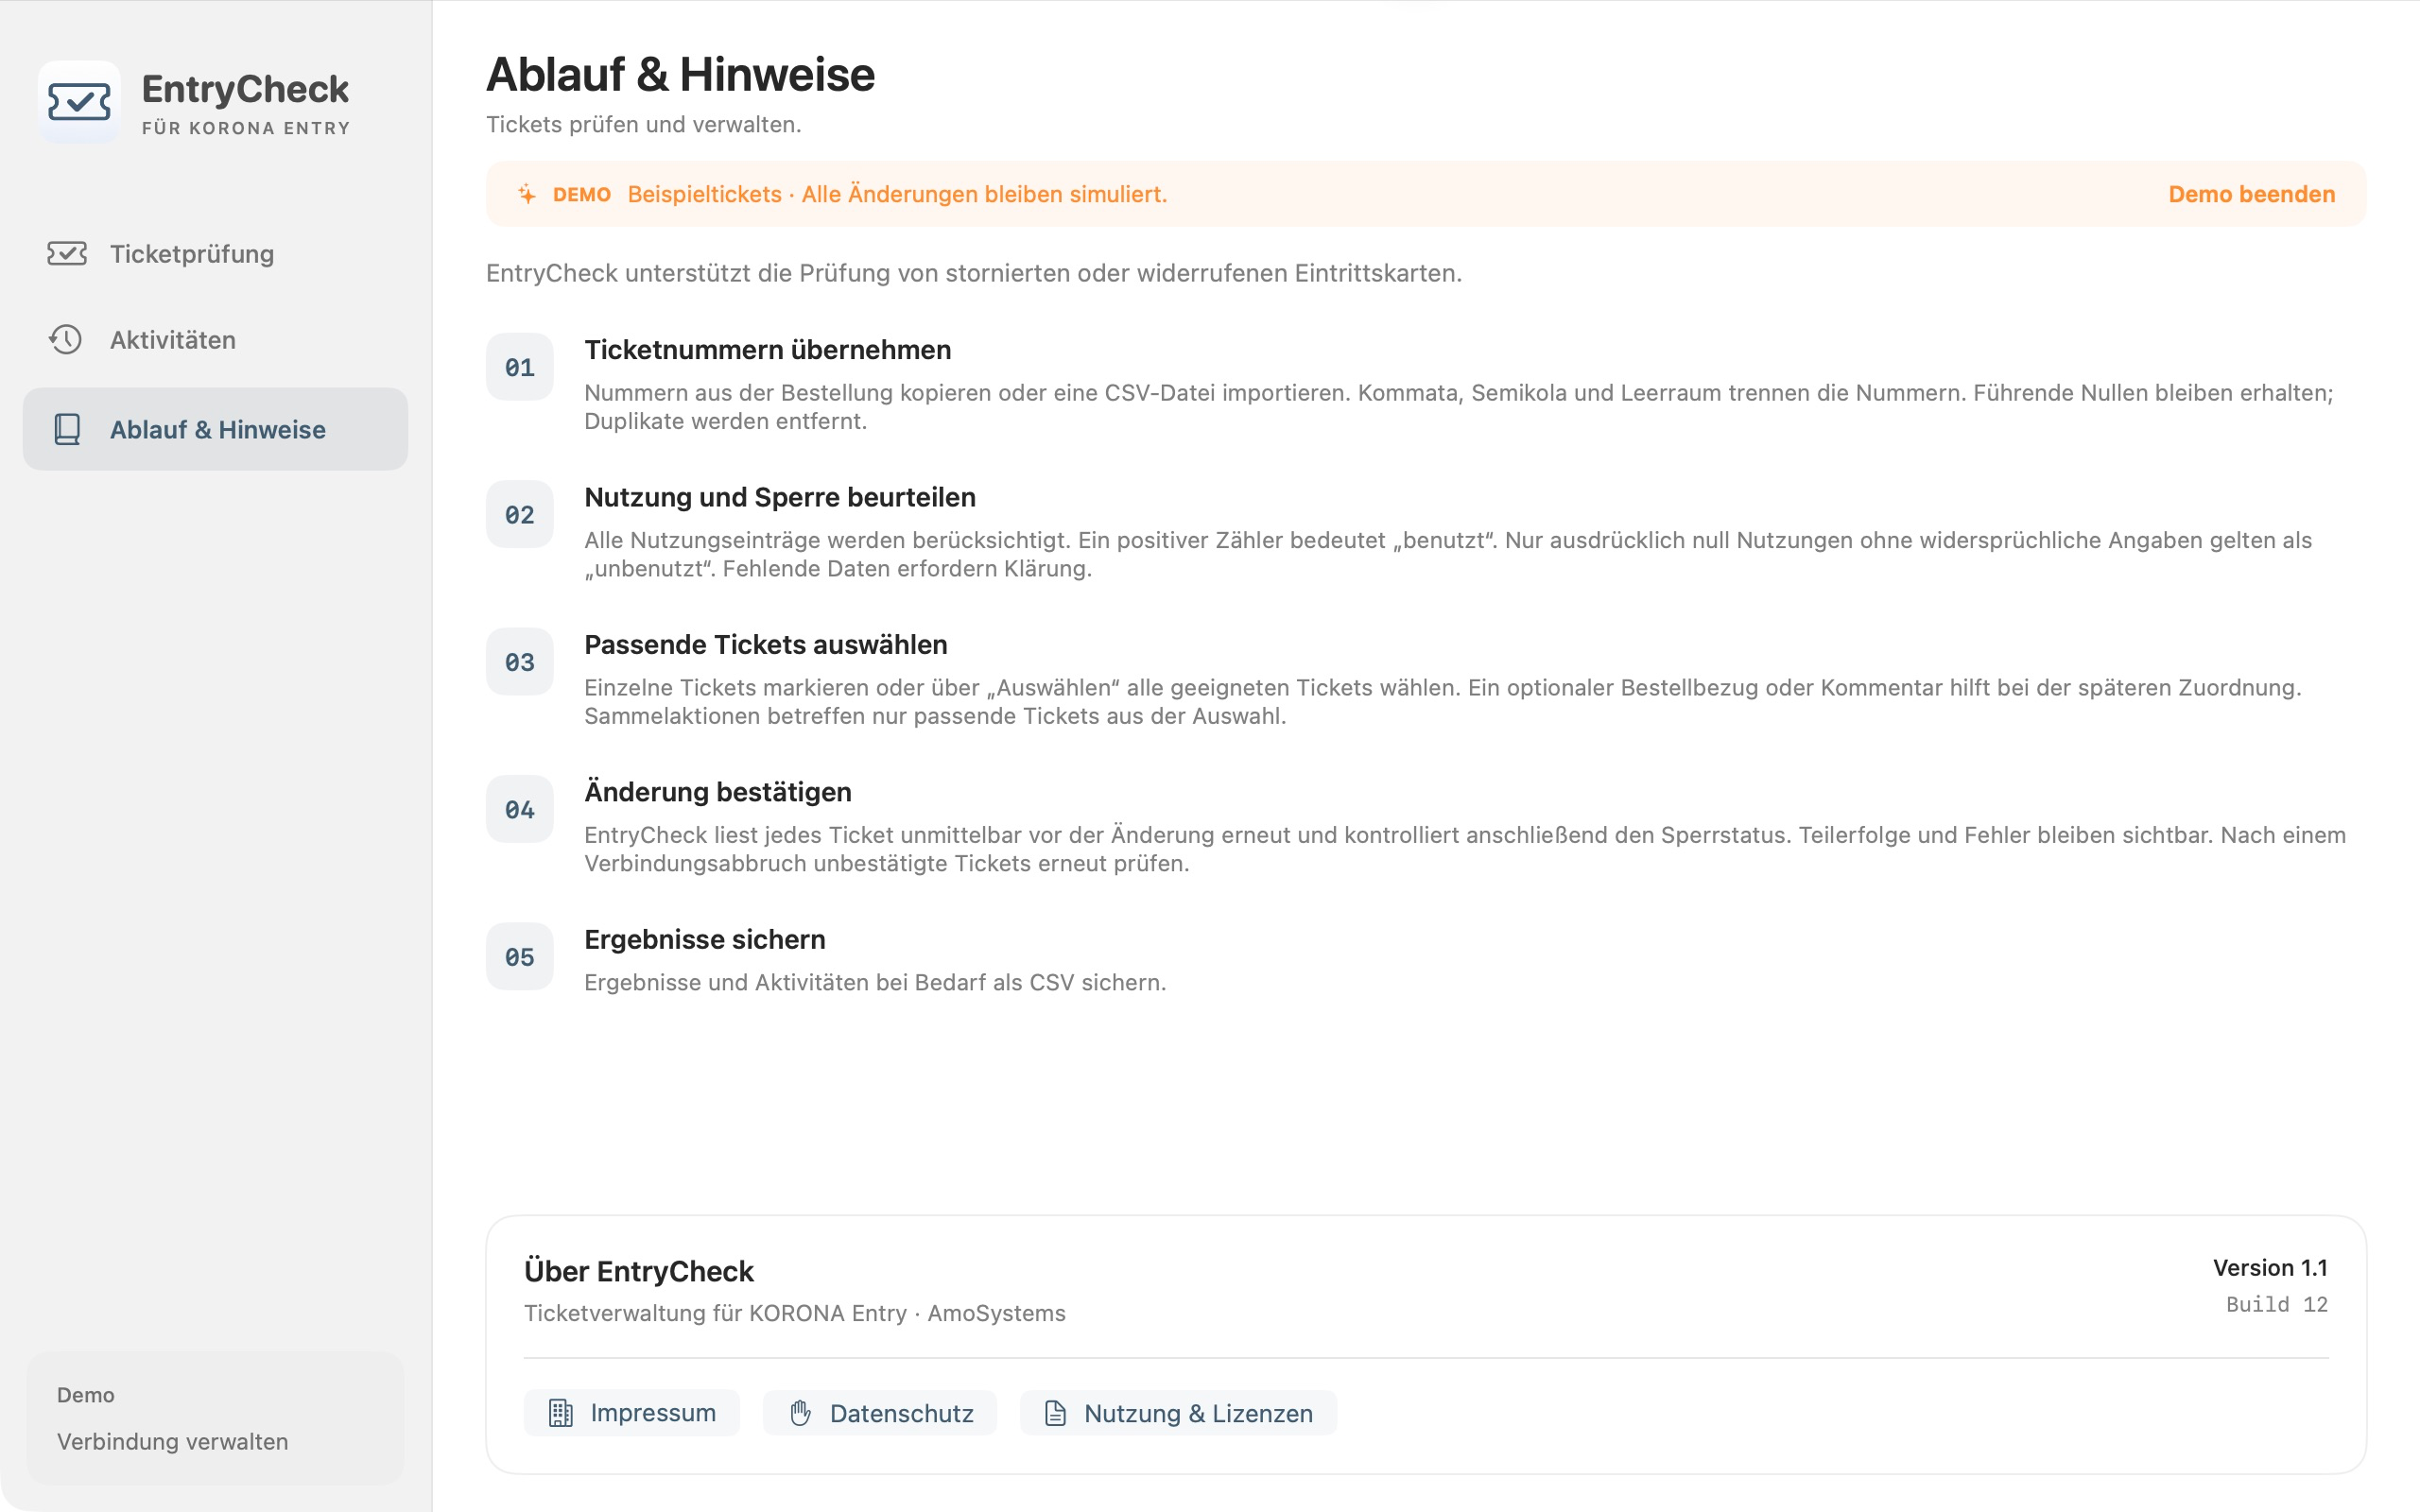
Task: Click the Über EntryCheck title
Action: tap(639, 1271)
